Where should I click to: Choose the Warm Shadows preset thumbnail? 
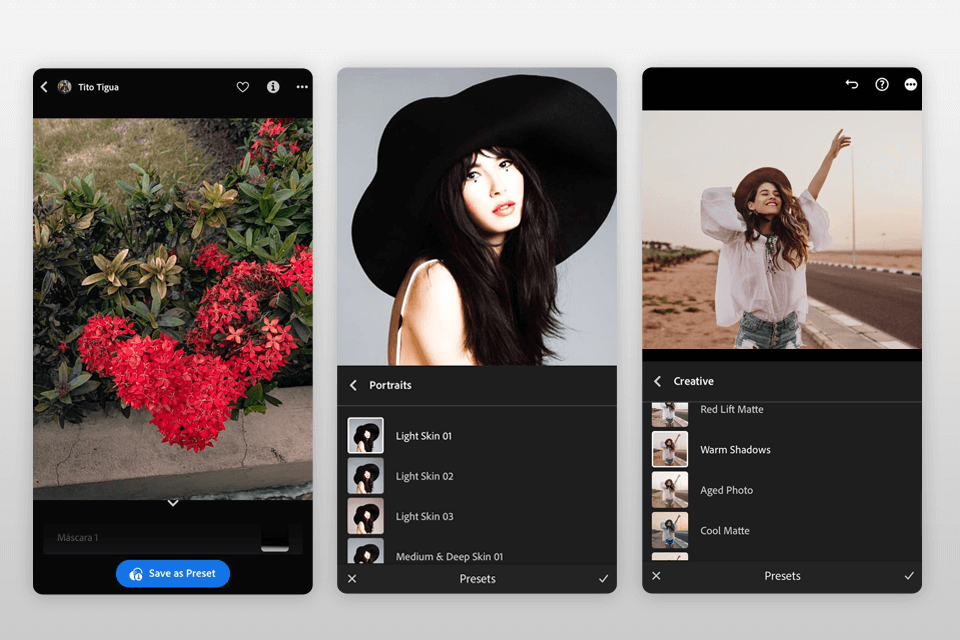(x=670, y=449)
